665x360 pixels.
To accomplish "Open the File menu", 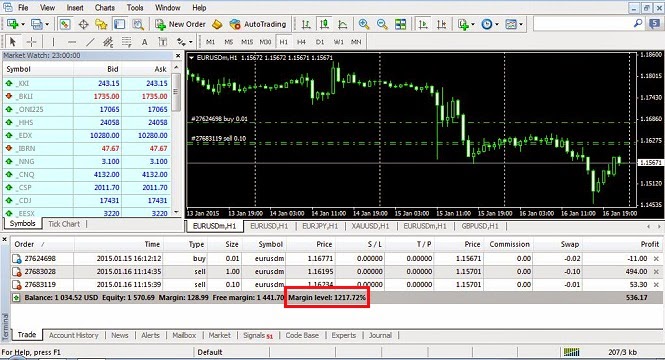I will pyautogui.click(x=23, y=8).
